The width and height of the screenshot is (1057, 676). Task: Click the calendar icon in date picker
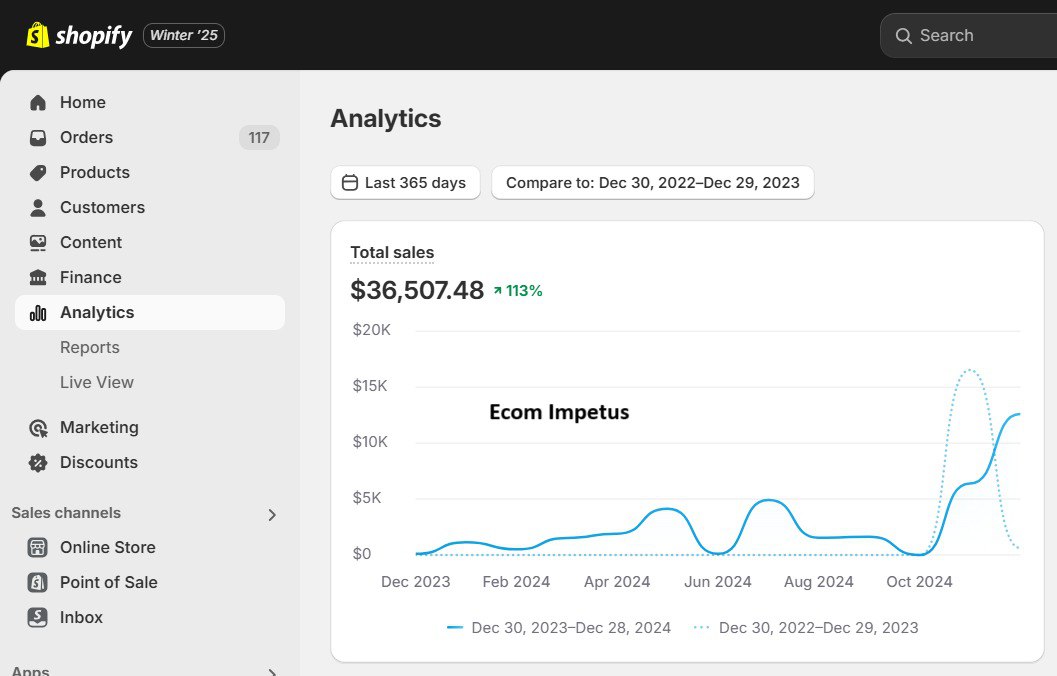point(350,183)
